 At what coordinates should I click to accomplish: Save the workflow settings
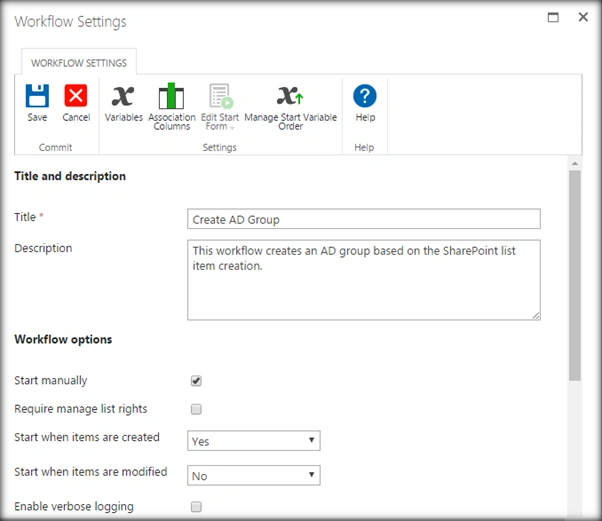(x=37, y=103)
